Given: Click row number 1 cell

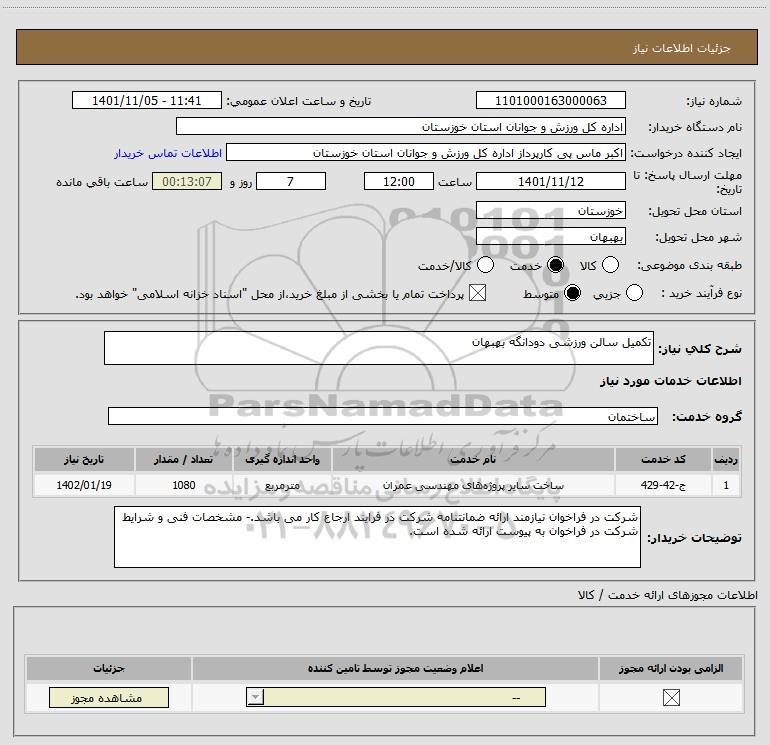Looking at the screenshot, I should click(726, 485).
